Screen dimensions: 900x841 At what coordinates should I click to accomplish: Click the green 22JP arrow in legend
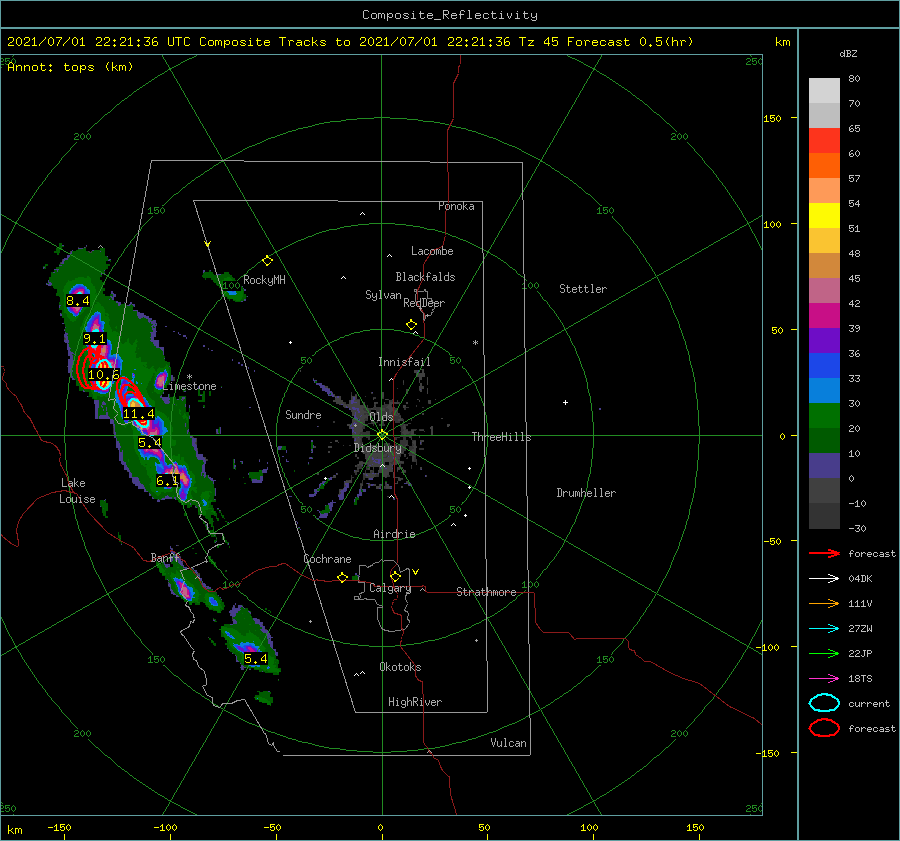(x=824, y=653)
